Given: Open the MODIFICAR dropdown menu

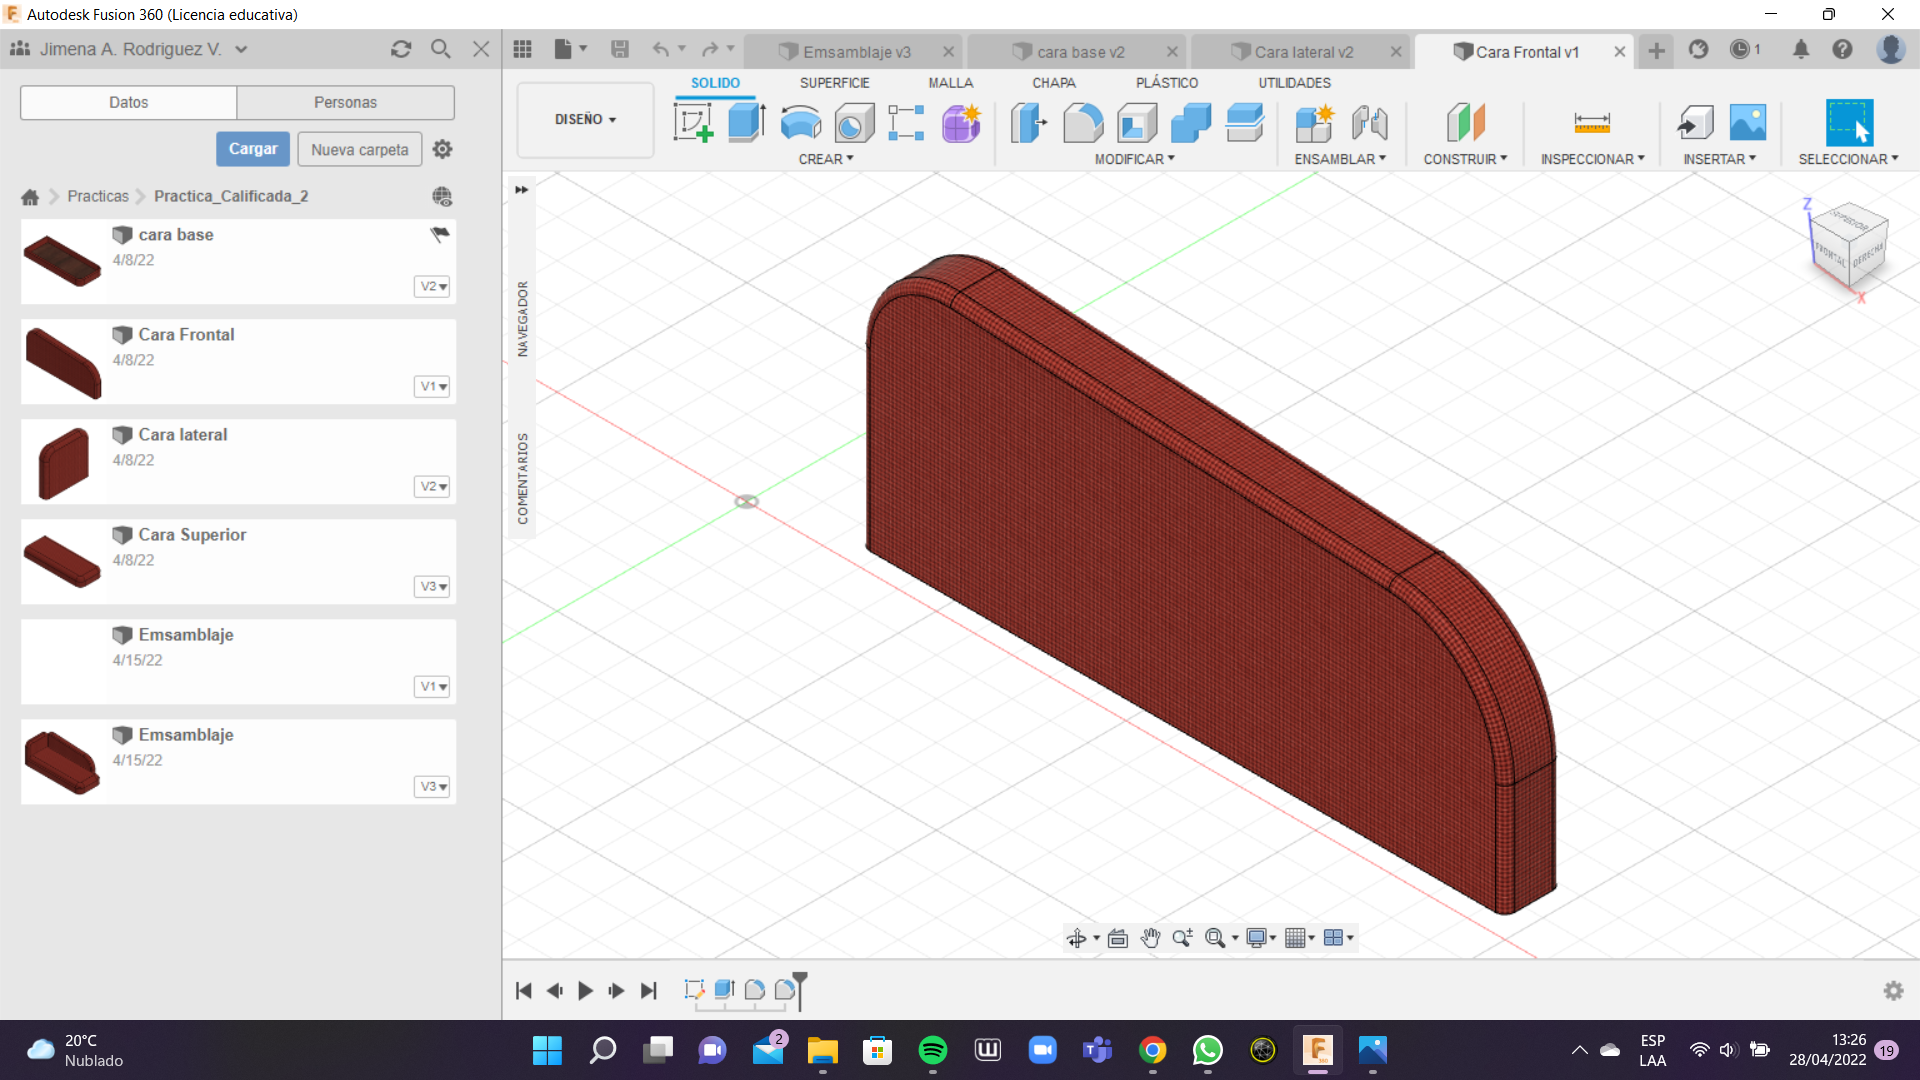Looking at the screenshot, I should pyautogui.click(x=1134, y=159).
